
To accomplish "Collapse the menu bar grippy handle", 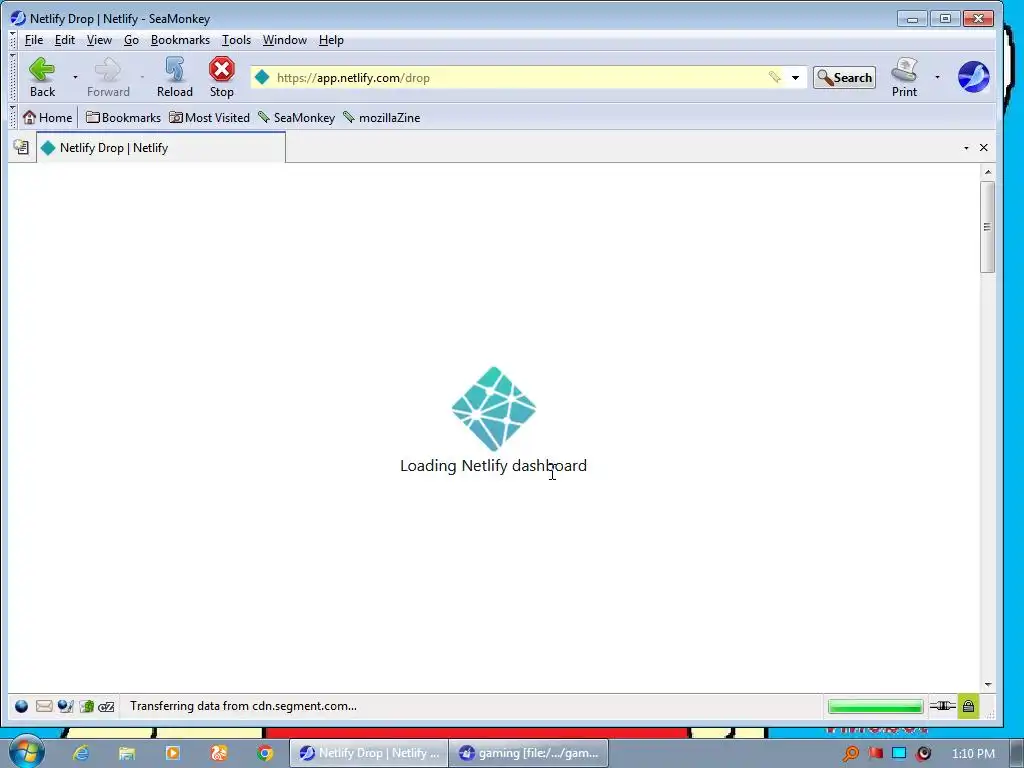I will point(12,40).
